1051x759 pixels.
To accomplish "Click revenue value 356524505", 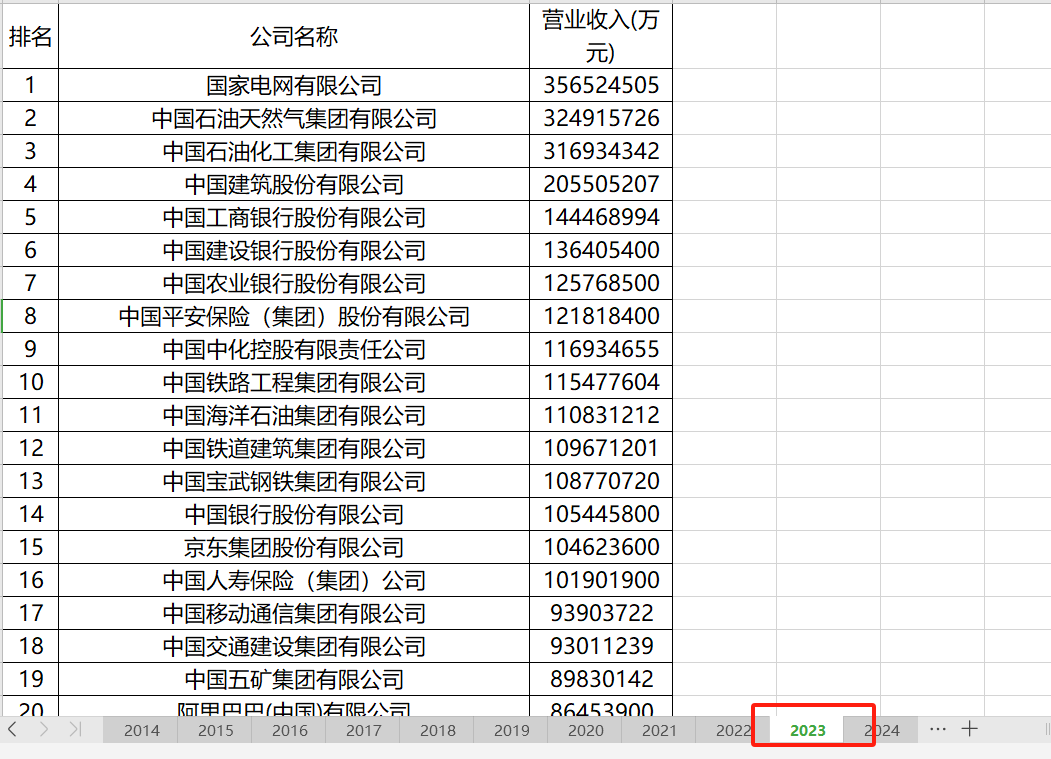I will point(601,85).
